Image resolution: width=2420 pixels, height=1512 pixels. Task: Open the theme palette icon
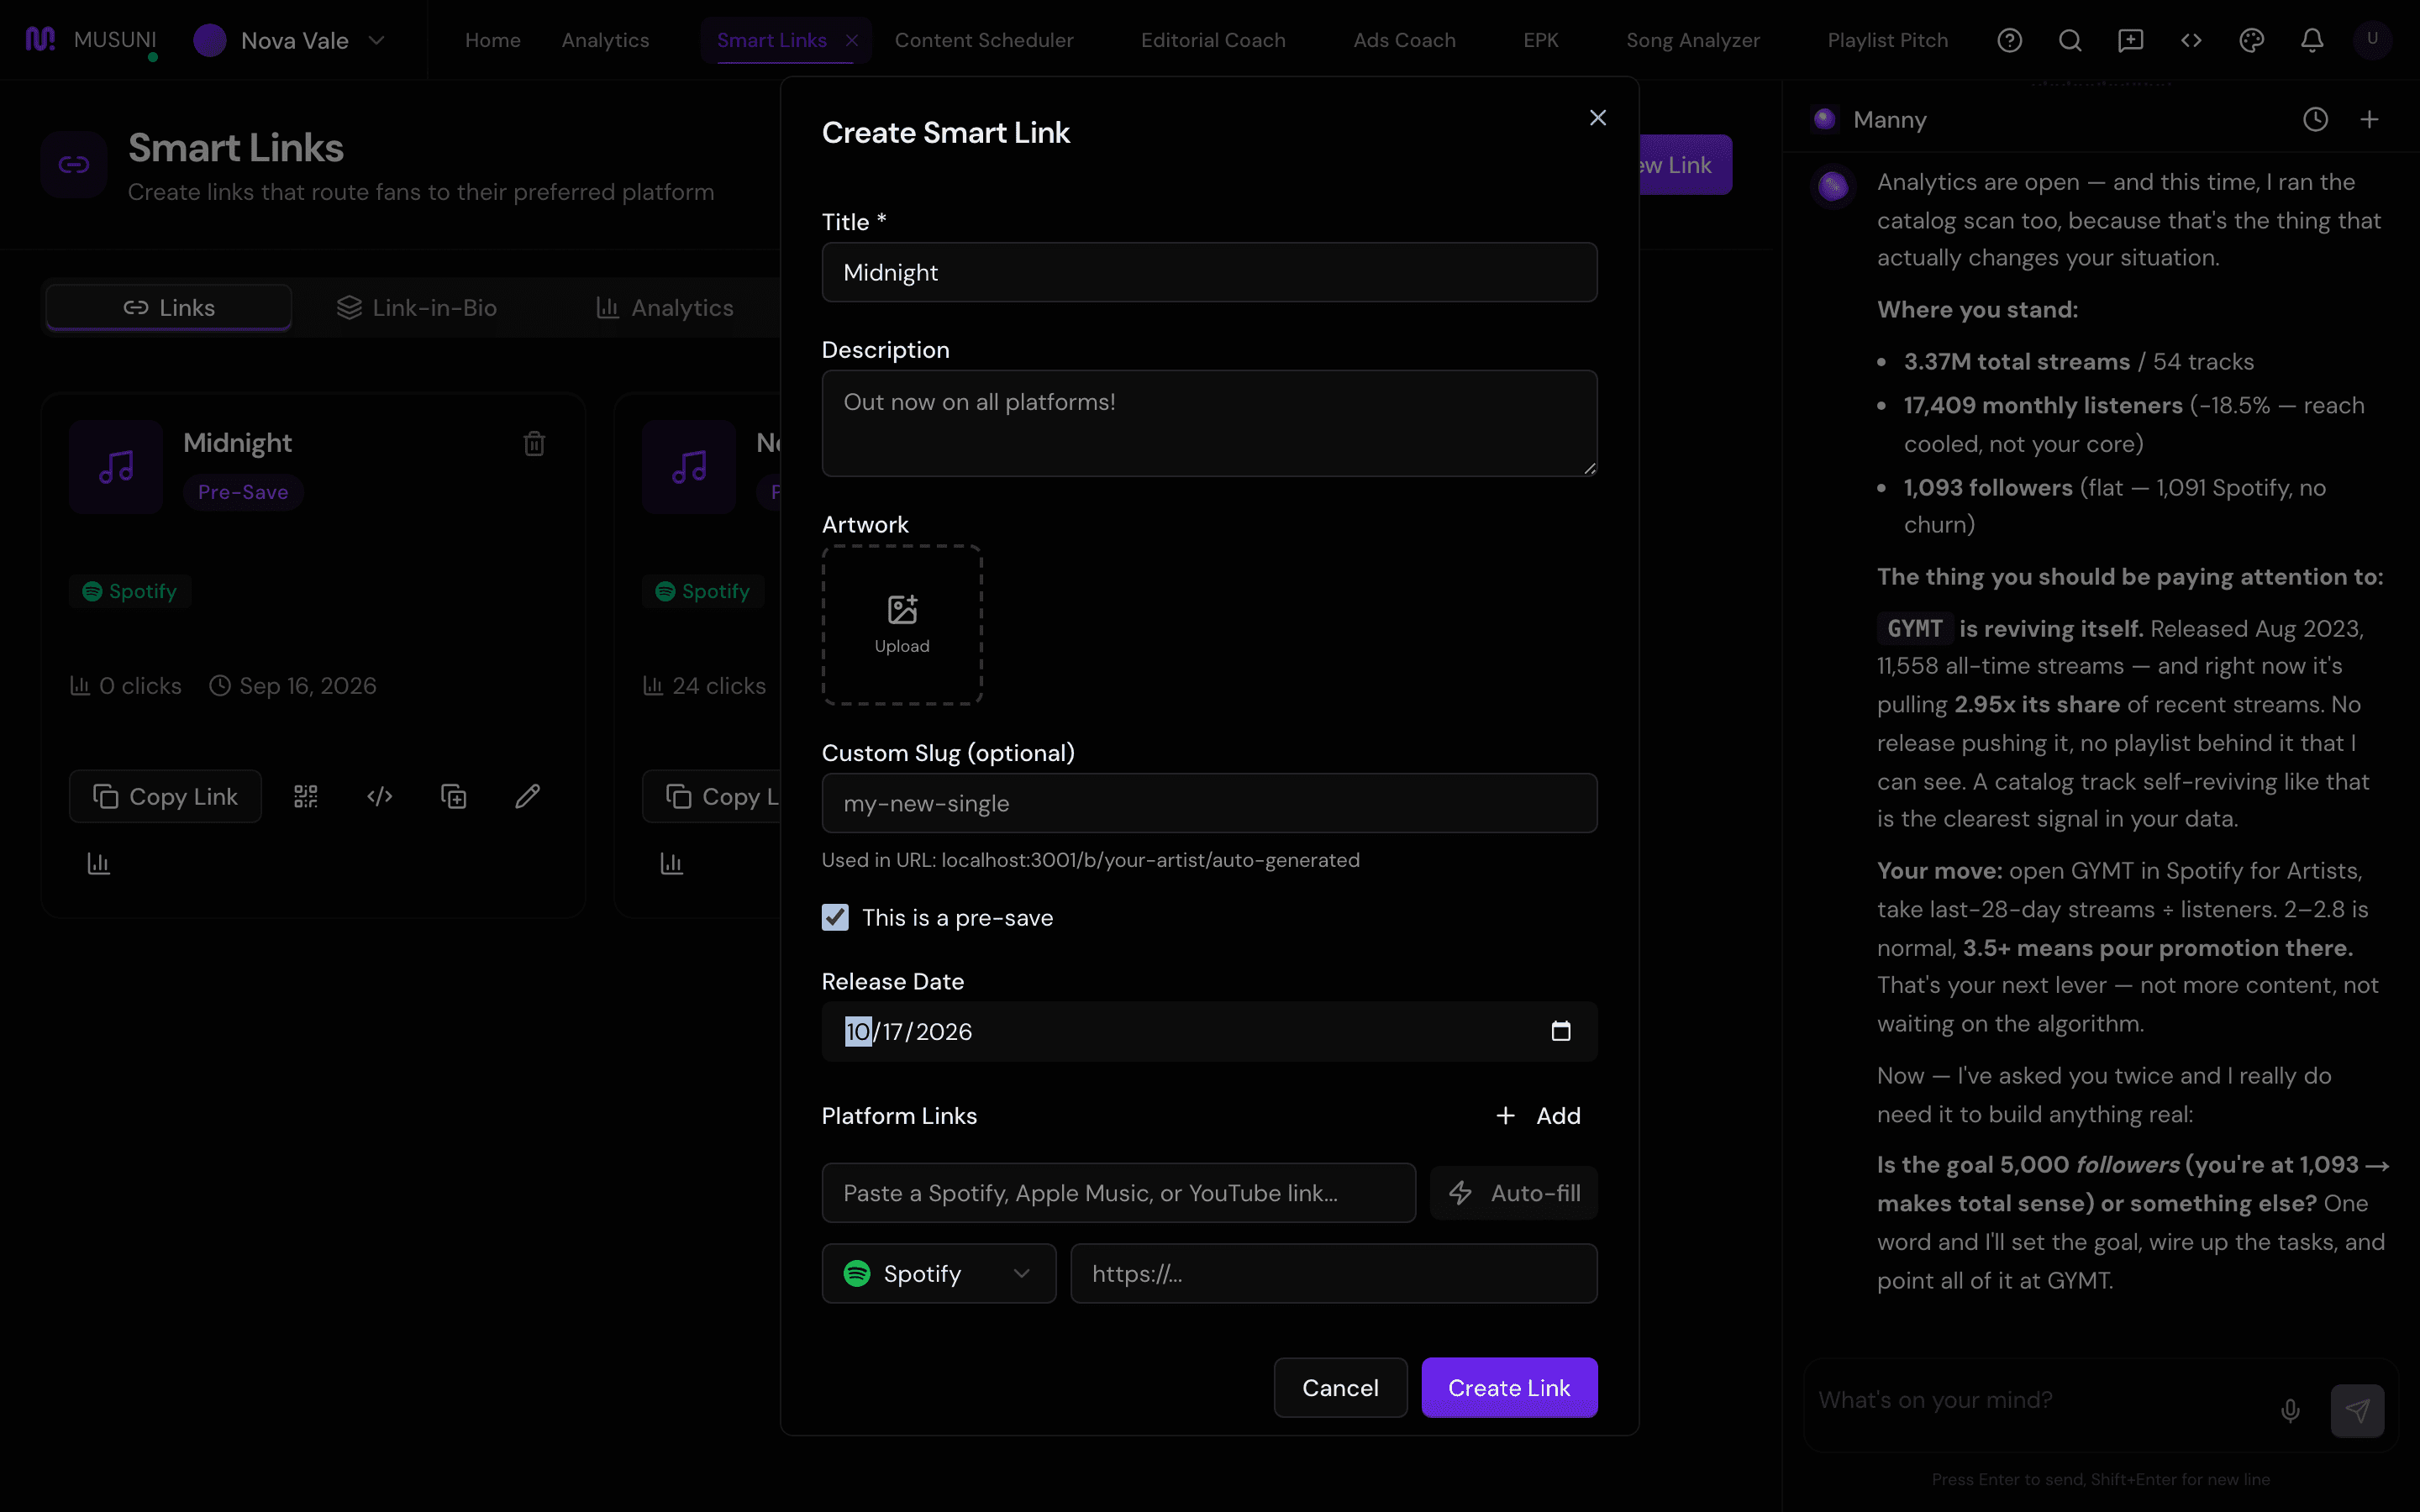click(x=2251, y=40)
